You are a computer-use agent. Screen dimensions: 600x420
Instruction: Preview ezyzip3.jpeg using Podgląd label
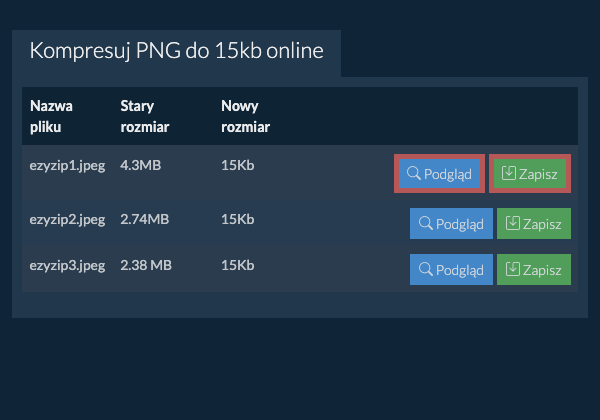click(x=460, y=270)
